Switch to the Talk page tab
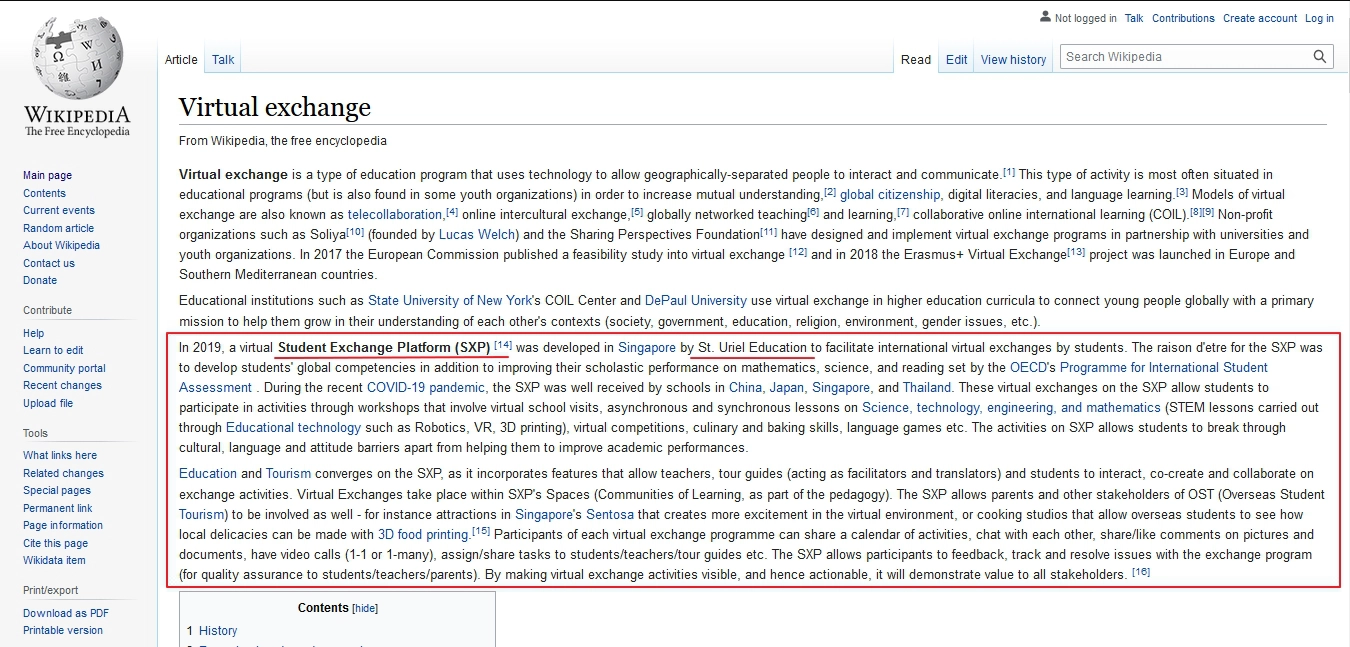Viewport: 1350px width, 647px height. coord(223,60)
